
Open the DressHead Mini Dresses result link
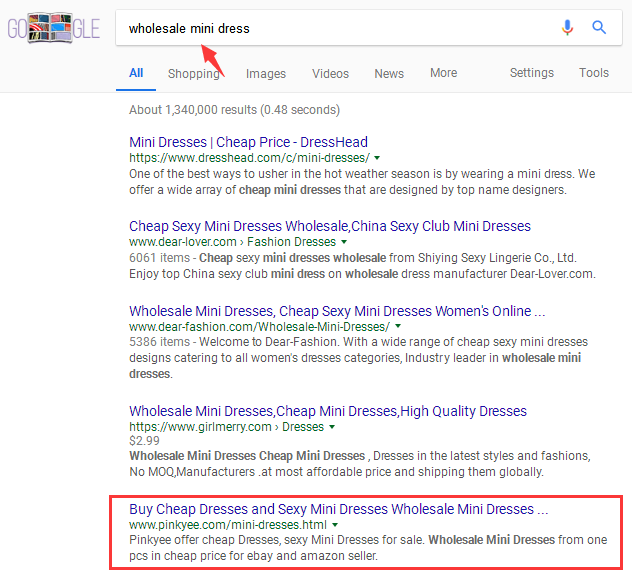[x=248, y=142]
